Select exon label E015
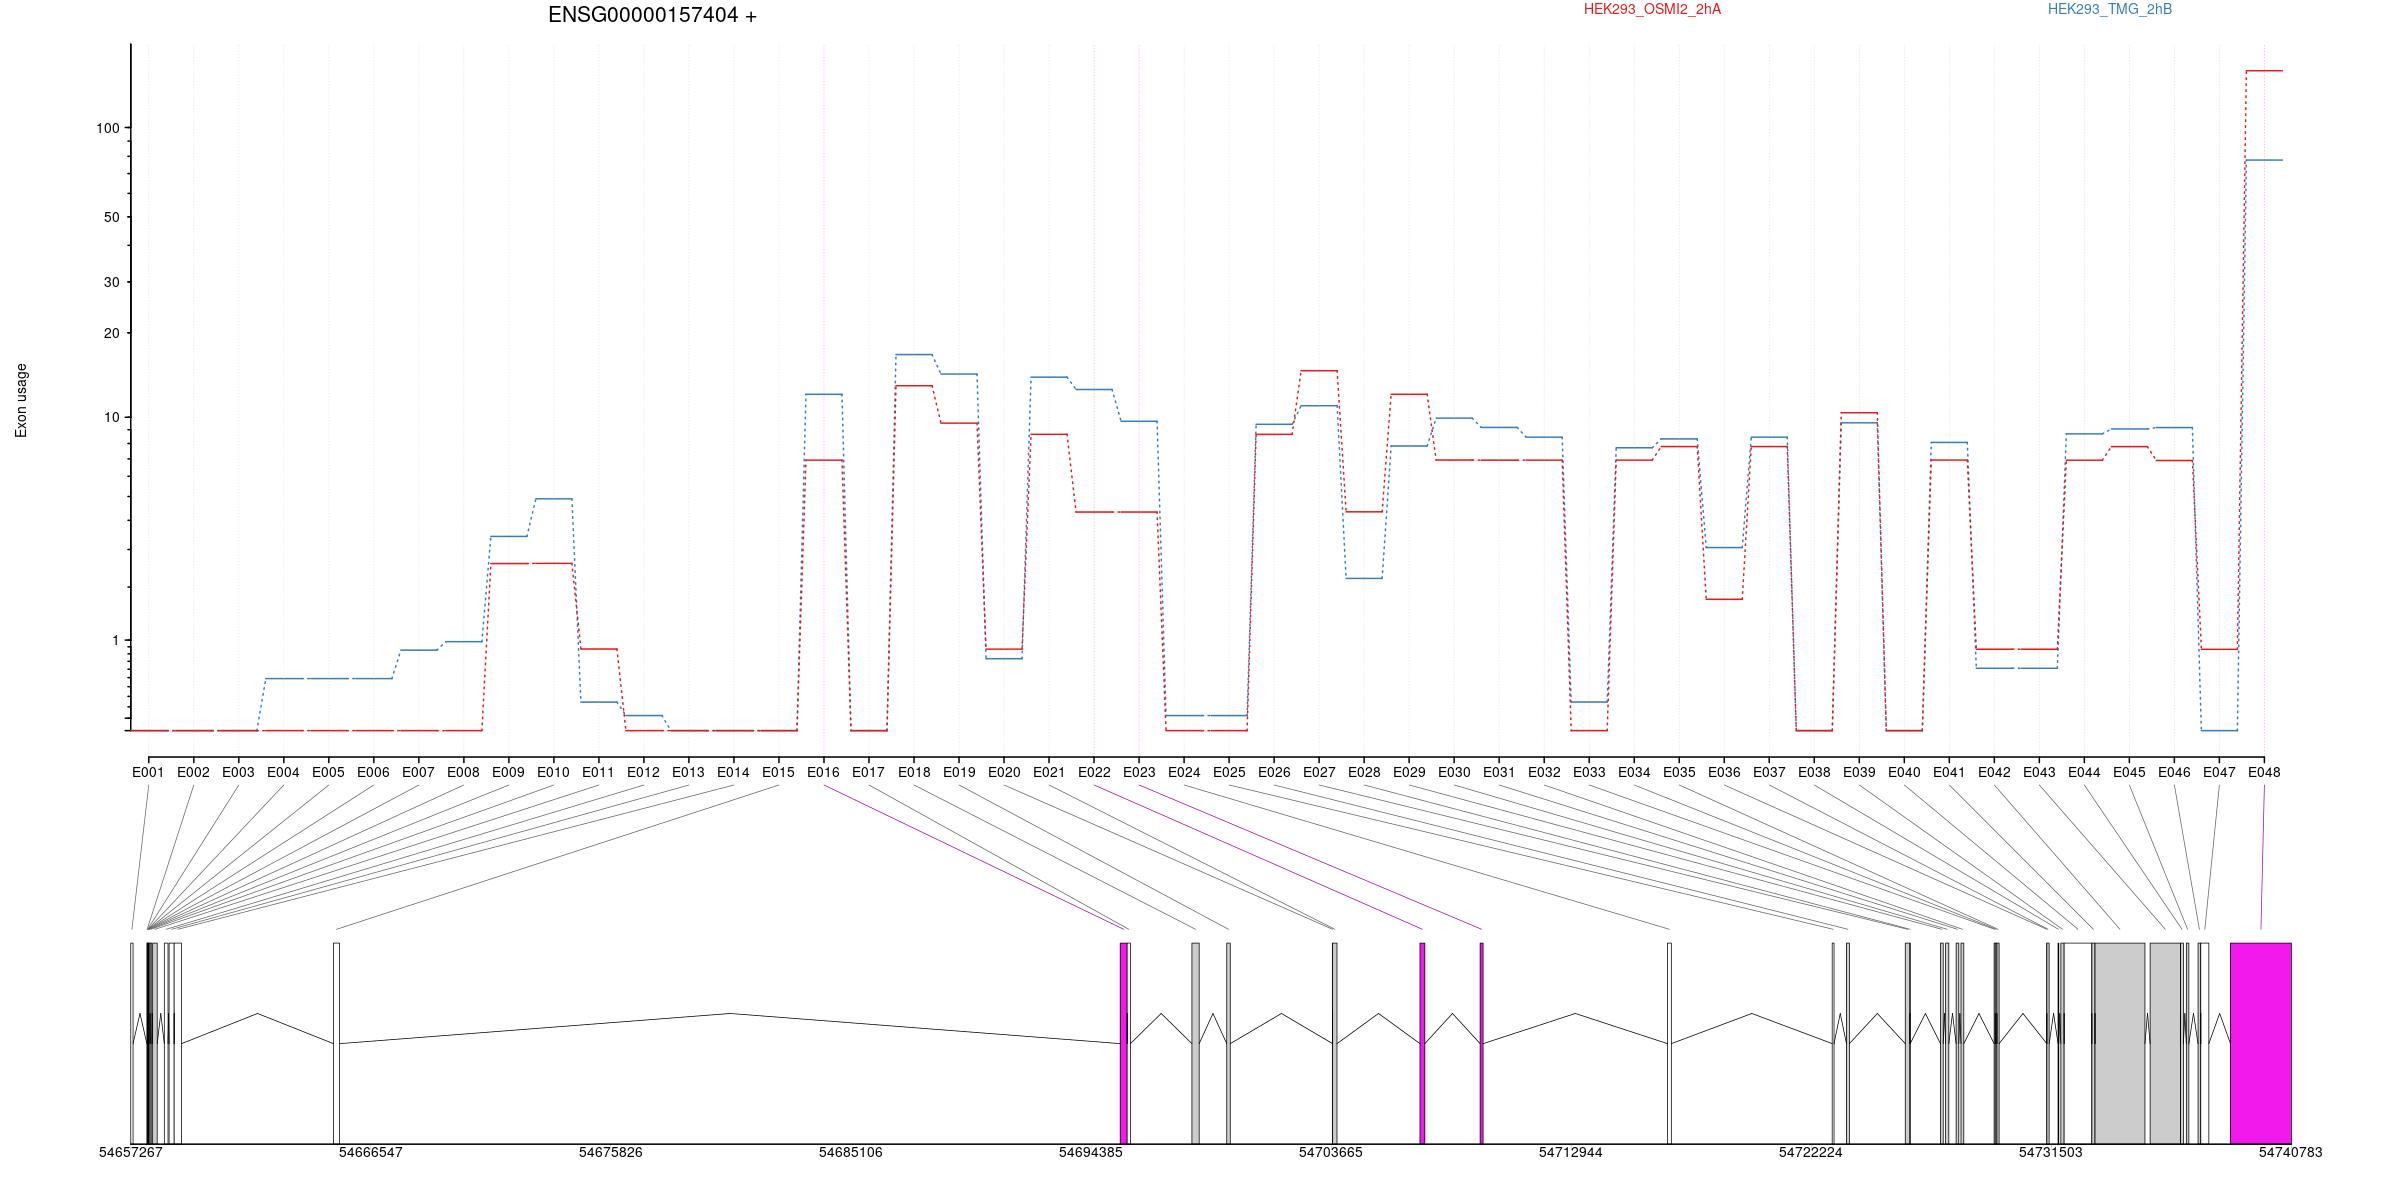The image size is (2400, 1200). point(778,772)
